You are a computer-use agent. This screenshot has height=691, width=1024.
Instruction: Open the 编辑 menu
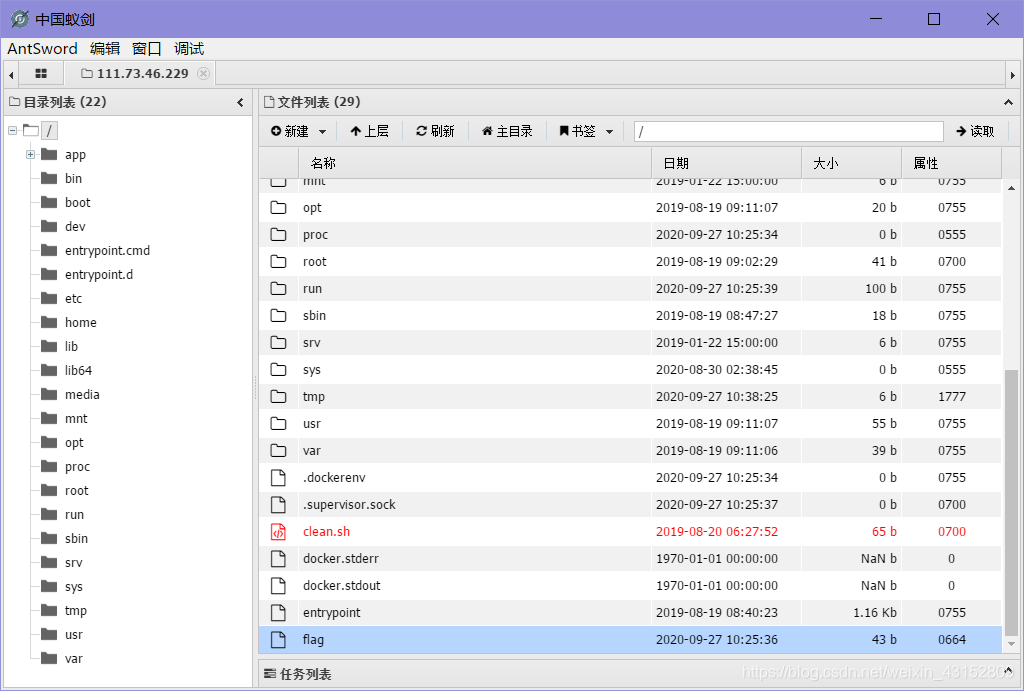[105, 48]
